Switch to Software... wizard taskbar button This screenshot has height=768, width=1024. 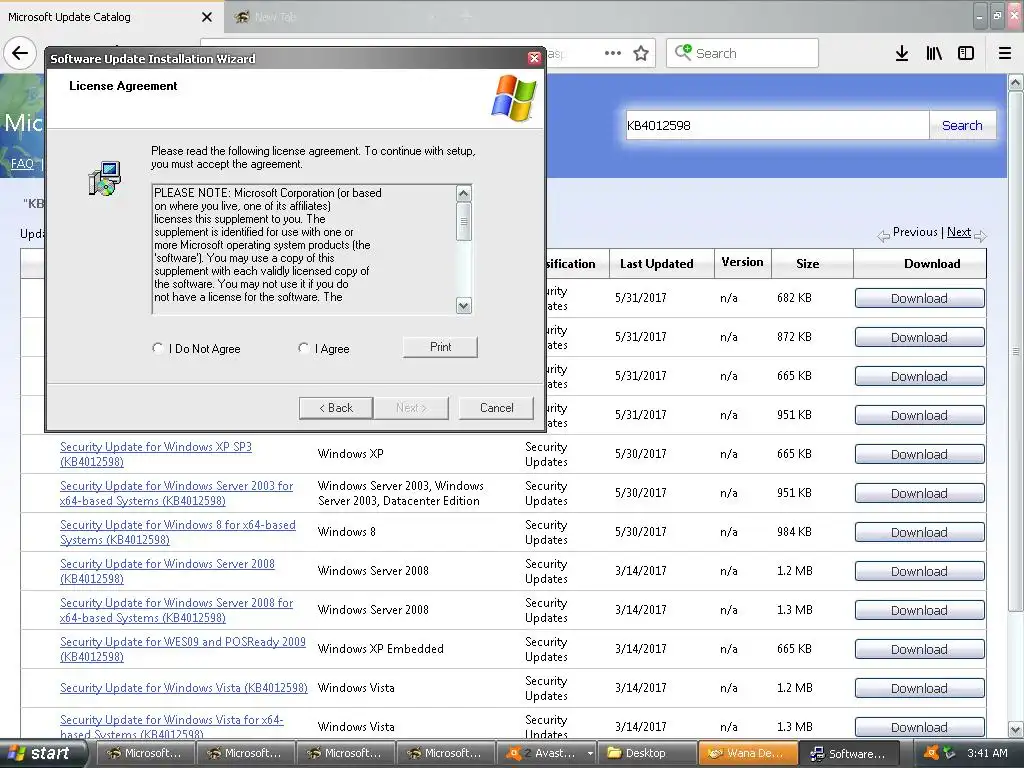(851, 753)
